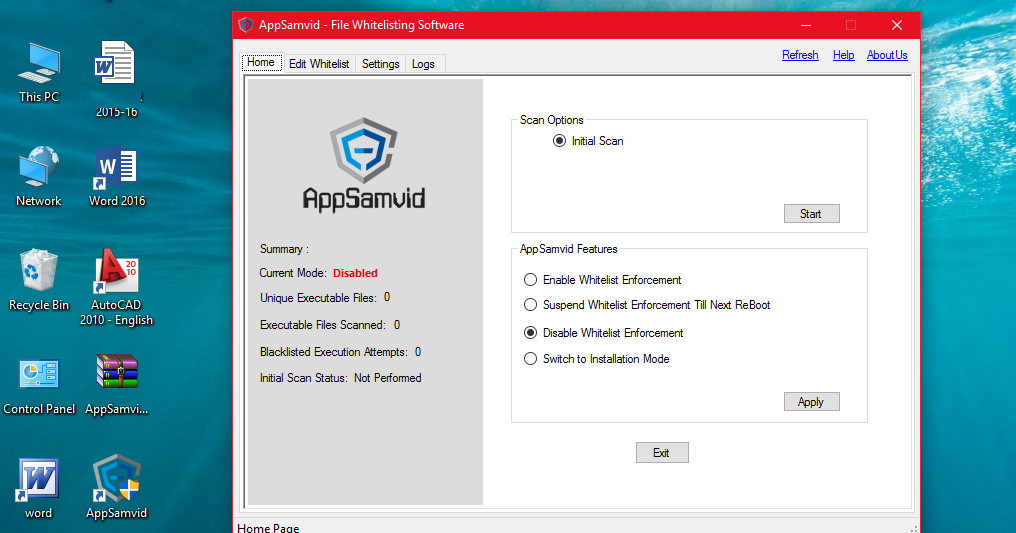Screen dimensions: 1016x533
Task: Open the Logs tab
Action: [x=423, y=63]
